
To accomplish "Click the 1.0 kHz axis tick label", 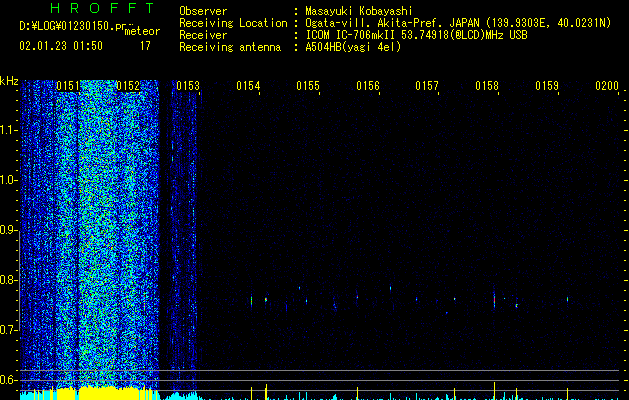I will point(7,180).
